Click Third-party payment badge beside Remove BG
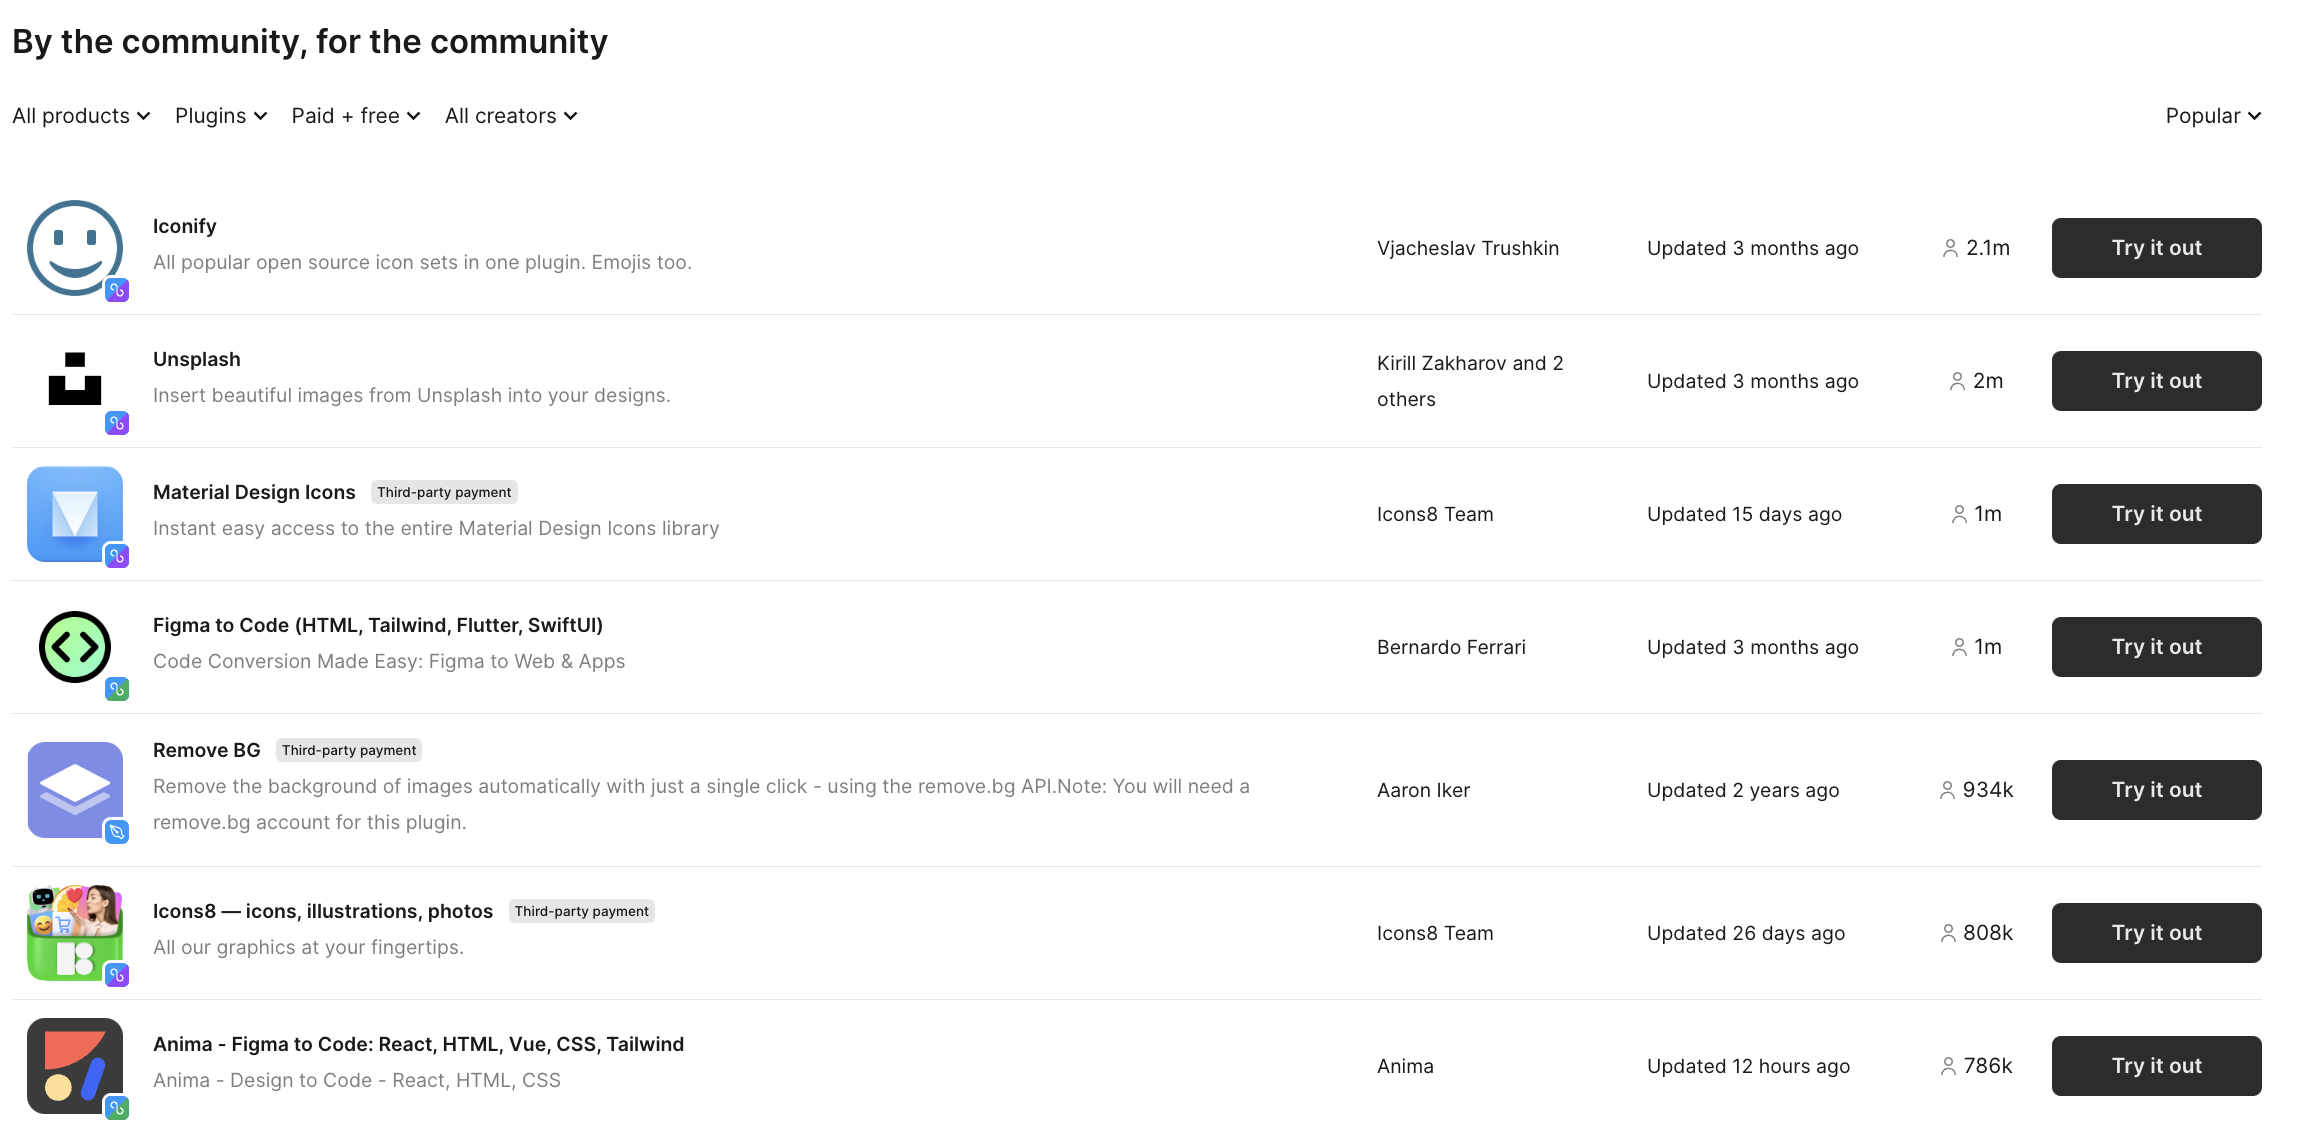This screenshot has width=2306, height=1130. pos(349,750)
